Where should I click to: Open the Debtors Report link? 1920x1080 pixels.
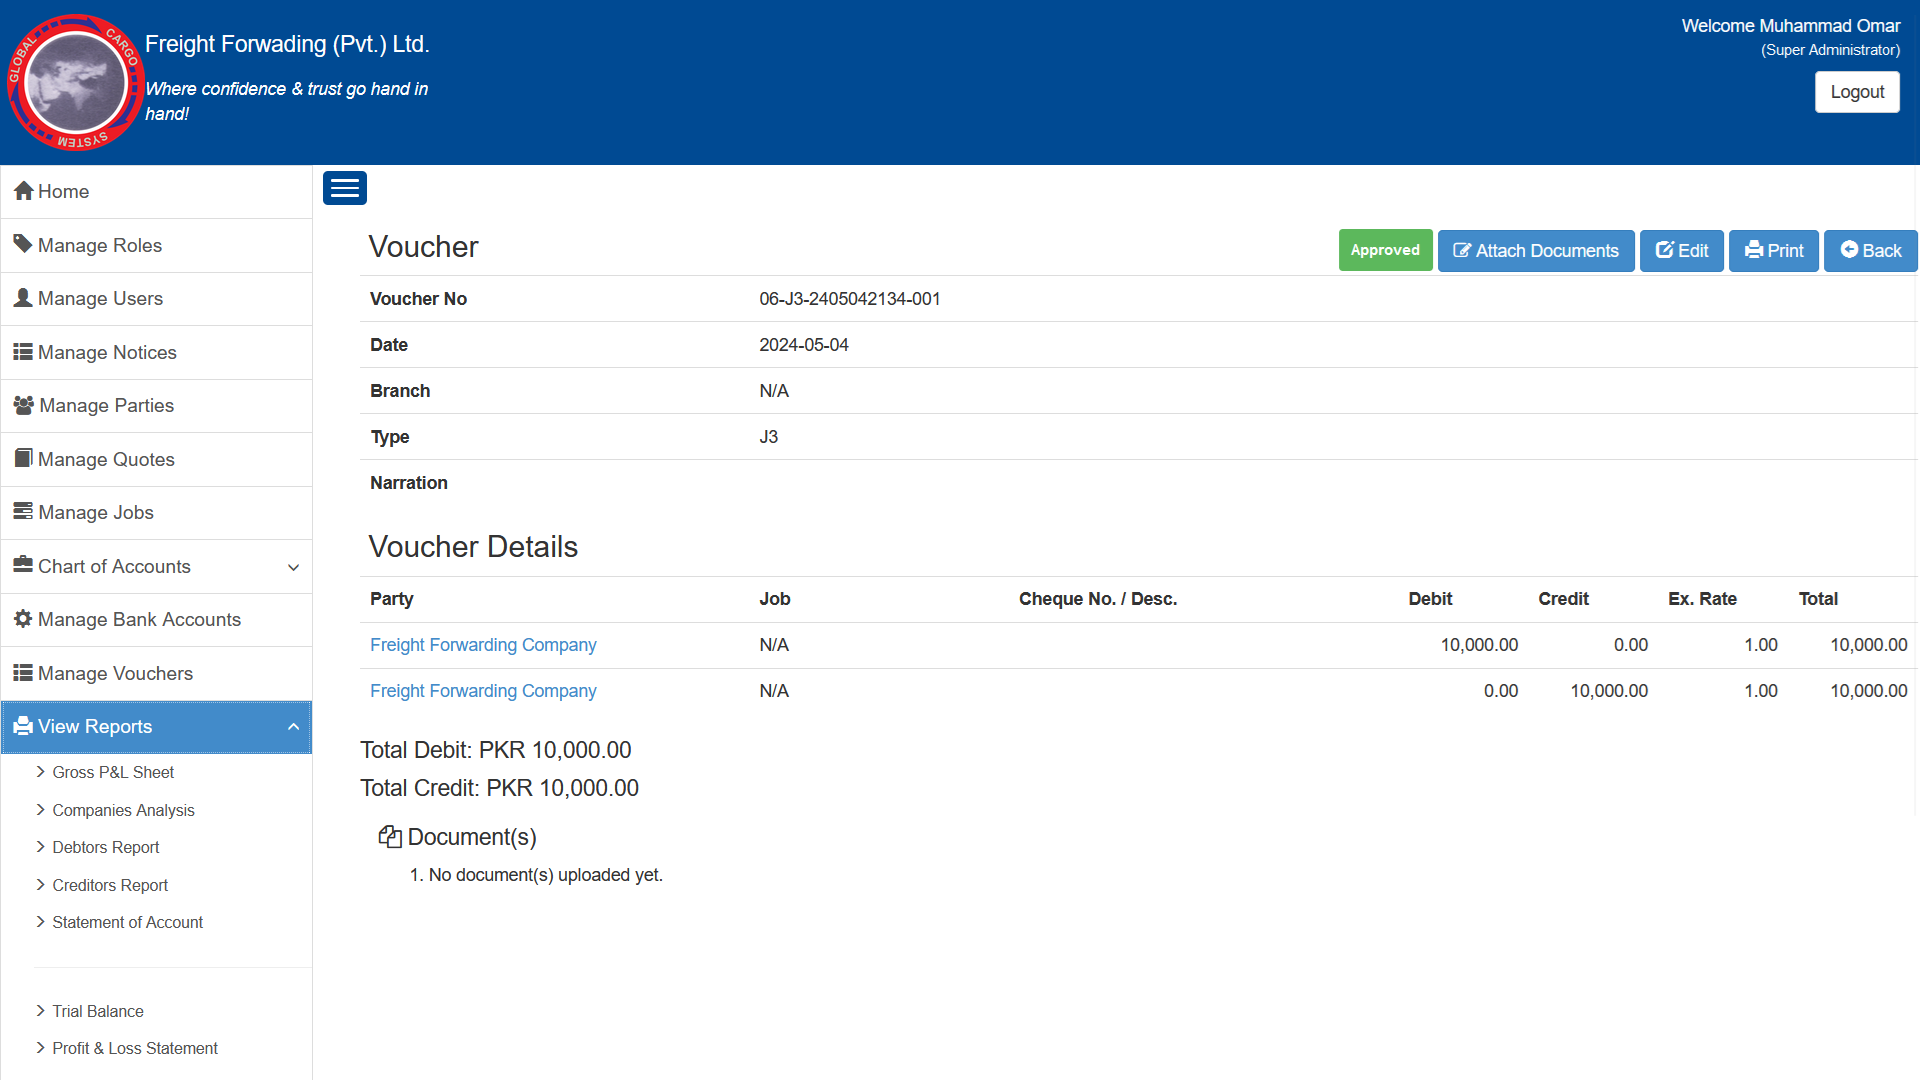pyautogui.click(x=106, y=847)
